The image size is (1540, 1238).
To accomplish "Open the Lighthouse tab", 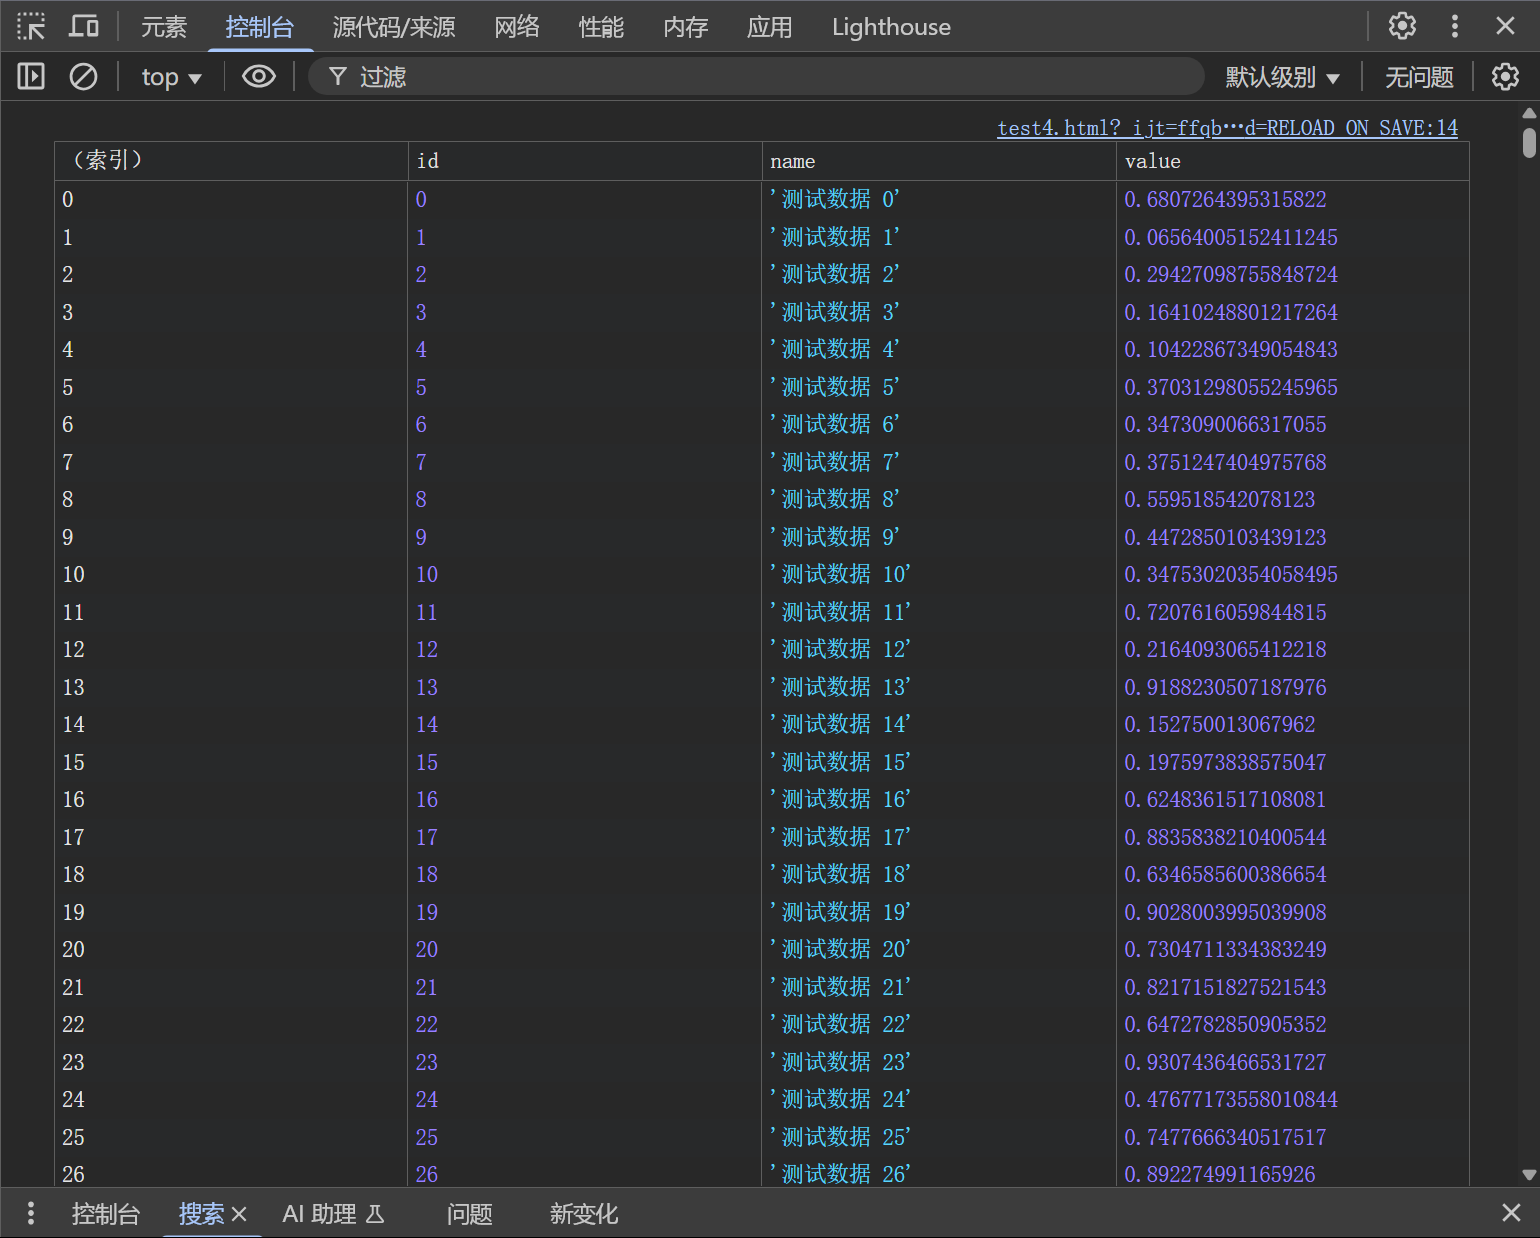I will tap(890, 27).
